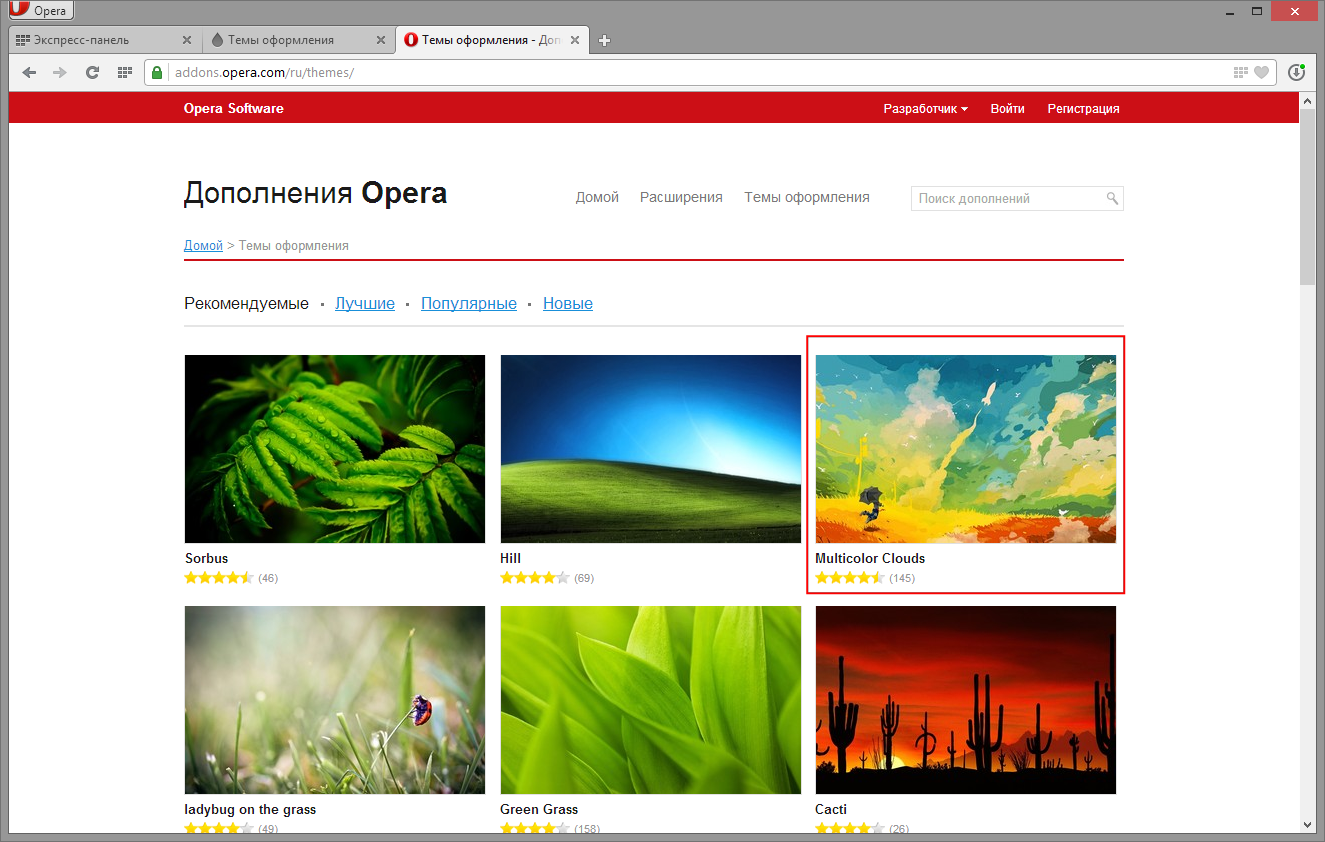Open Speed Dial grid icon in toolbar
The image size is (1325, 842).
124,72
